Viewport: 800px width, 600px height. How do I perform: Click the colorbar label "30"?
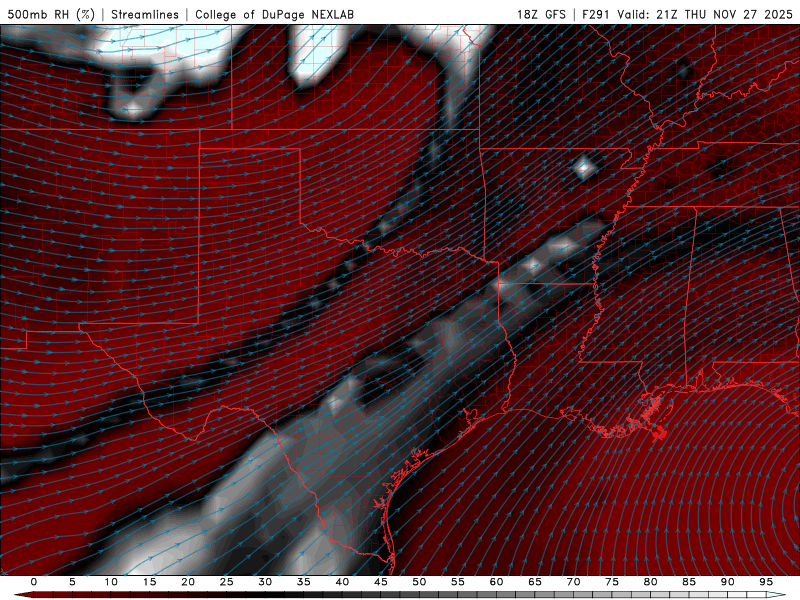click(265, 582)
